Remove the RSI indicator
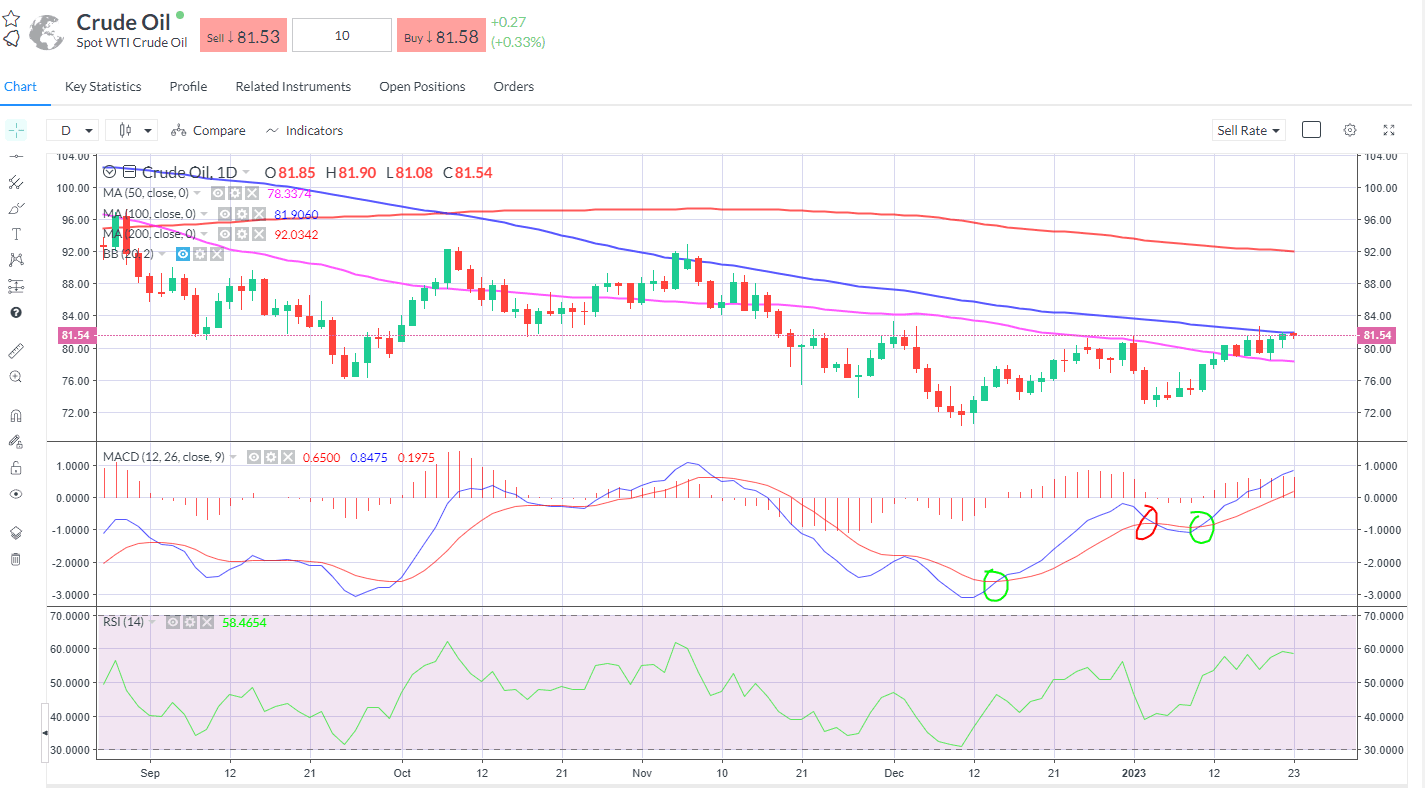Screen dimensions: 1425x788 (x=206, y=622)
